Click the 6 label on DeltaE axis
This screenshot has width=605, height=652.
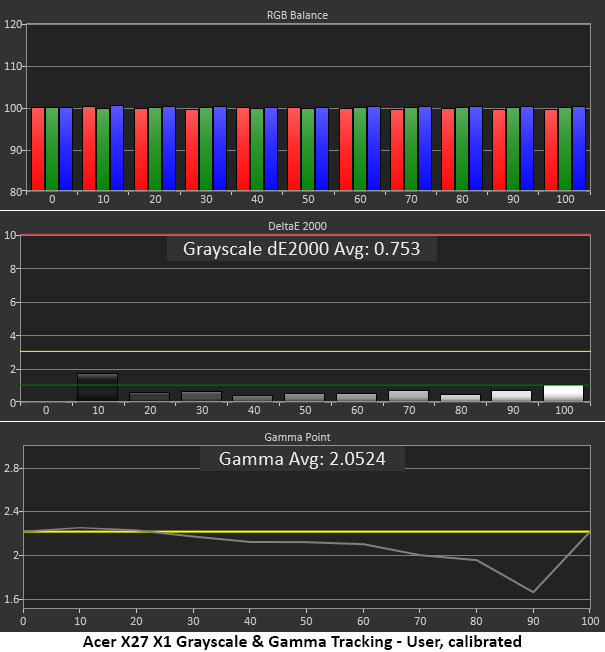point(13,302)
